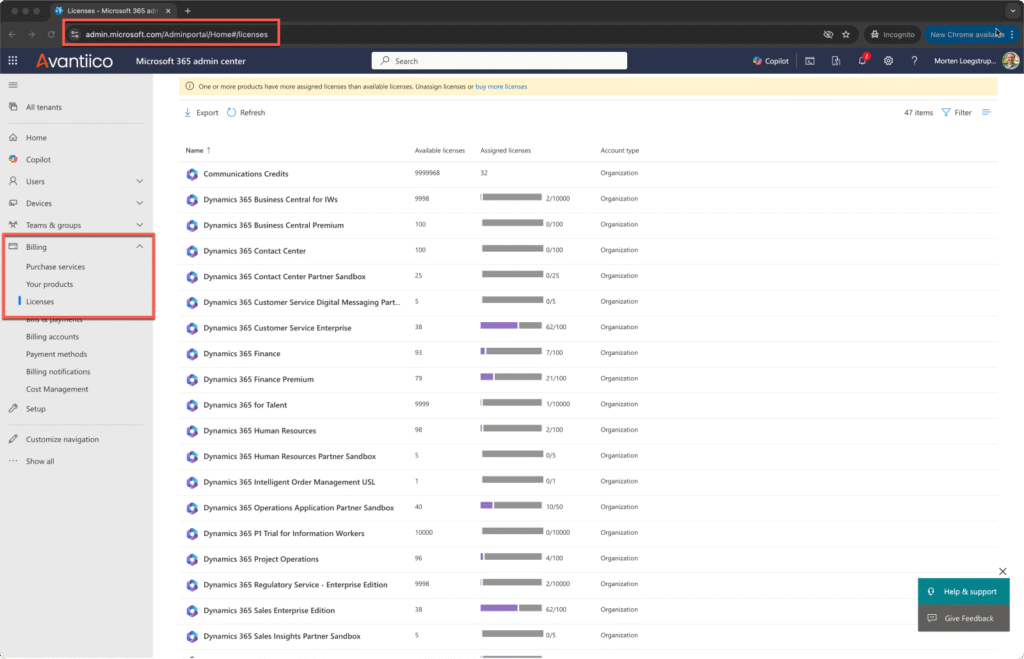This screenshot has width=1024, height=659.
Task: Open Help & support
Action: pos(963,592)
